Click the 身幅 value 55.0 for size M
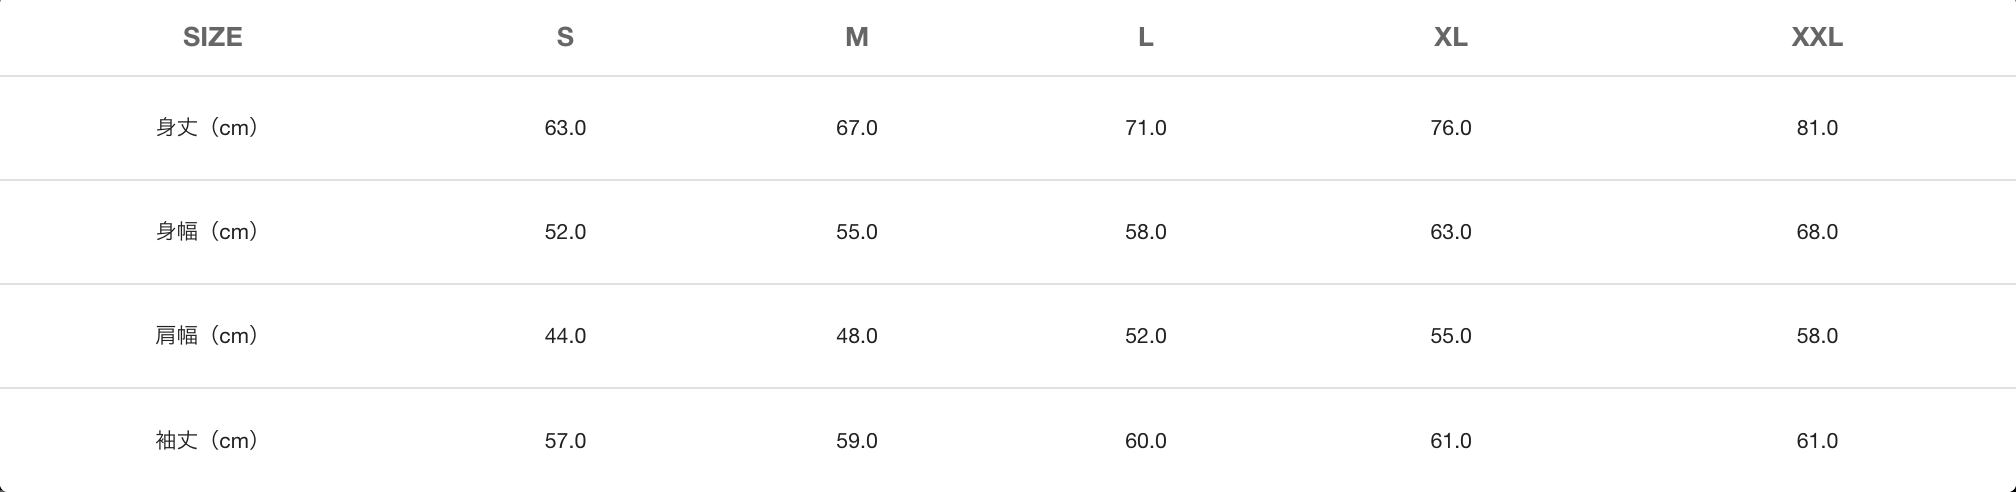 coord(856,232)
